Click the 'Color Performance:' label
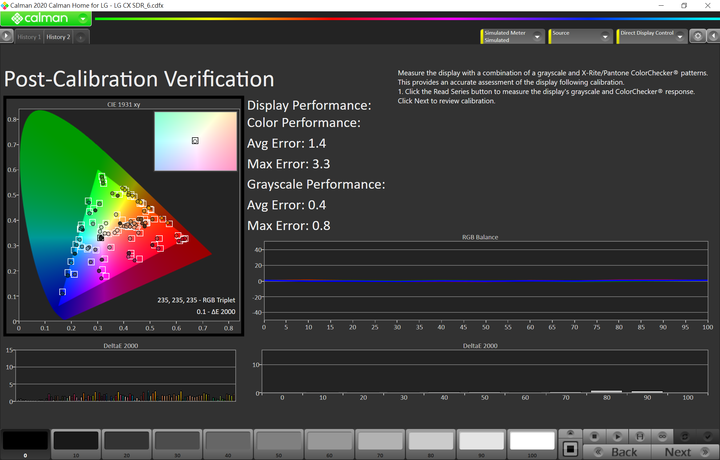This screenshot has width=720, height=460. click(304, 123)
